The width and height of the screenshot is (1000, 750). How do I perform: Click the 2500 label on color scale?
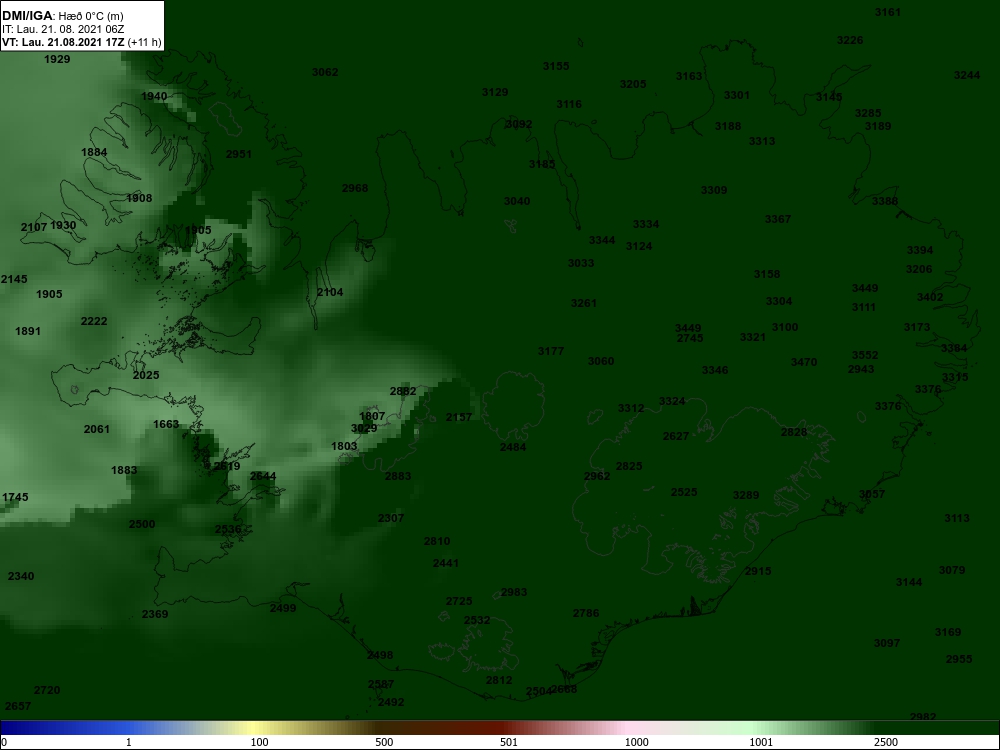pyautogui.click(x=886, y=742)
